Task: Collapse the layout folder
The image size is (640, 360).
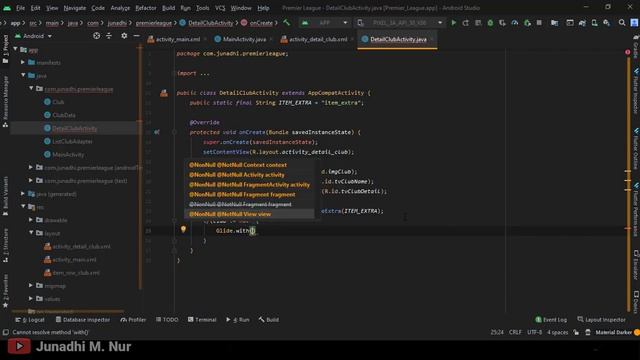Action: tap(31, 233)
